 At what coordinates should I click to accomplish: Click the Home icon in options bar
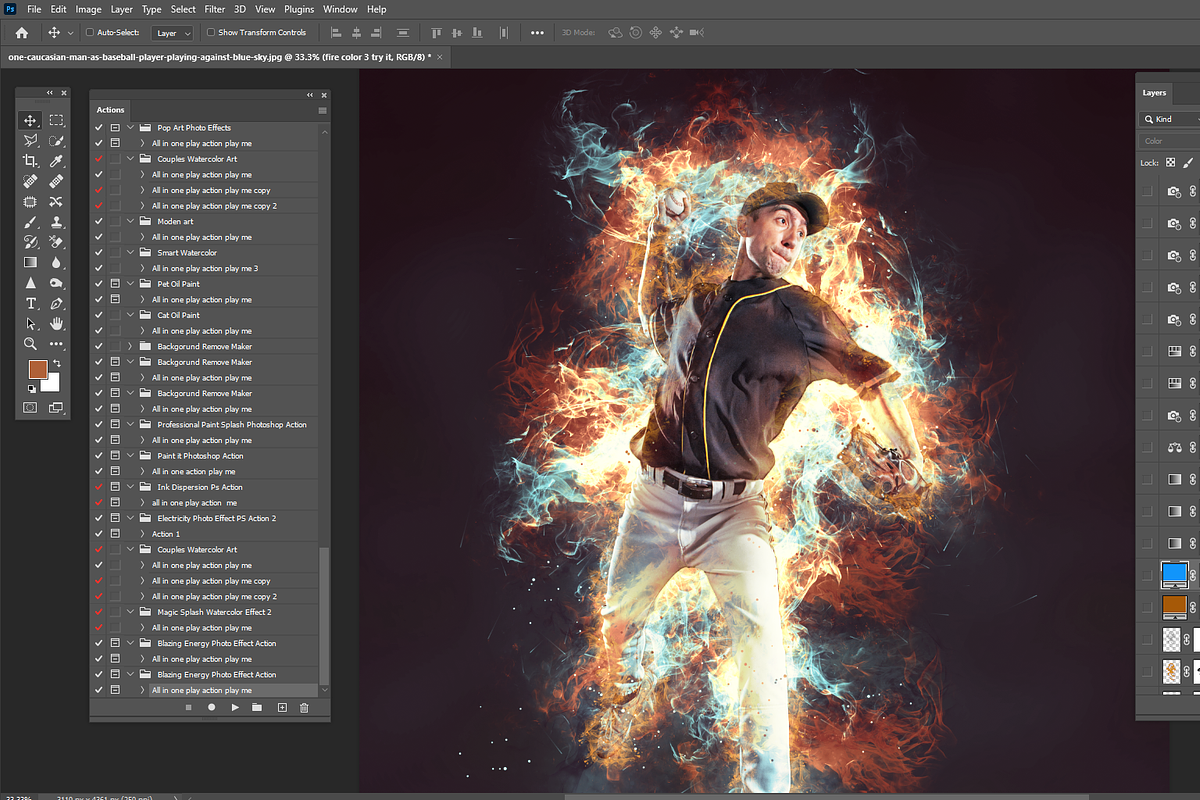coord(22,33)
